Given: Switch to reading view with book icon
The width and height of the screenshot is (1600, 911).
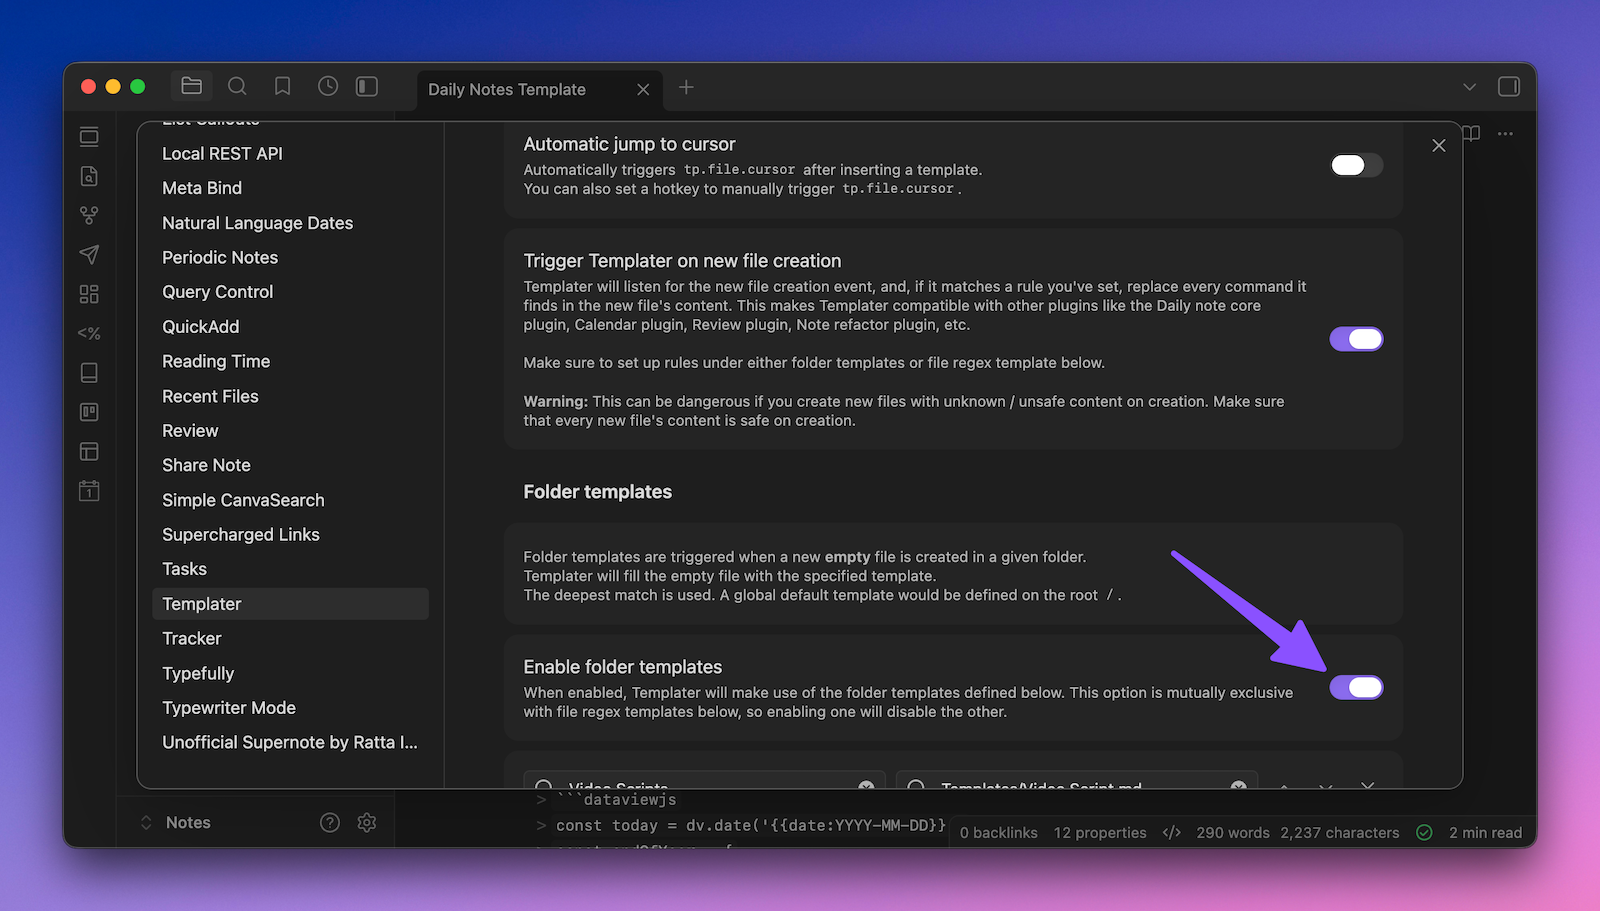Looking at the screenshot, I should [x=1471, y=133].
